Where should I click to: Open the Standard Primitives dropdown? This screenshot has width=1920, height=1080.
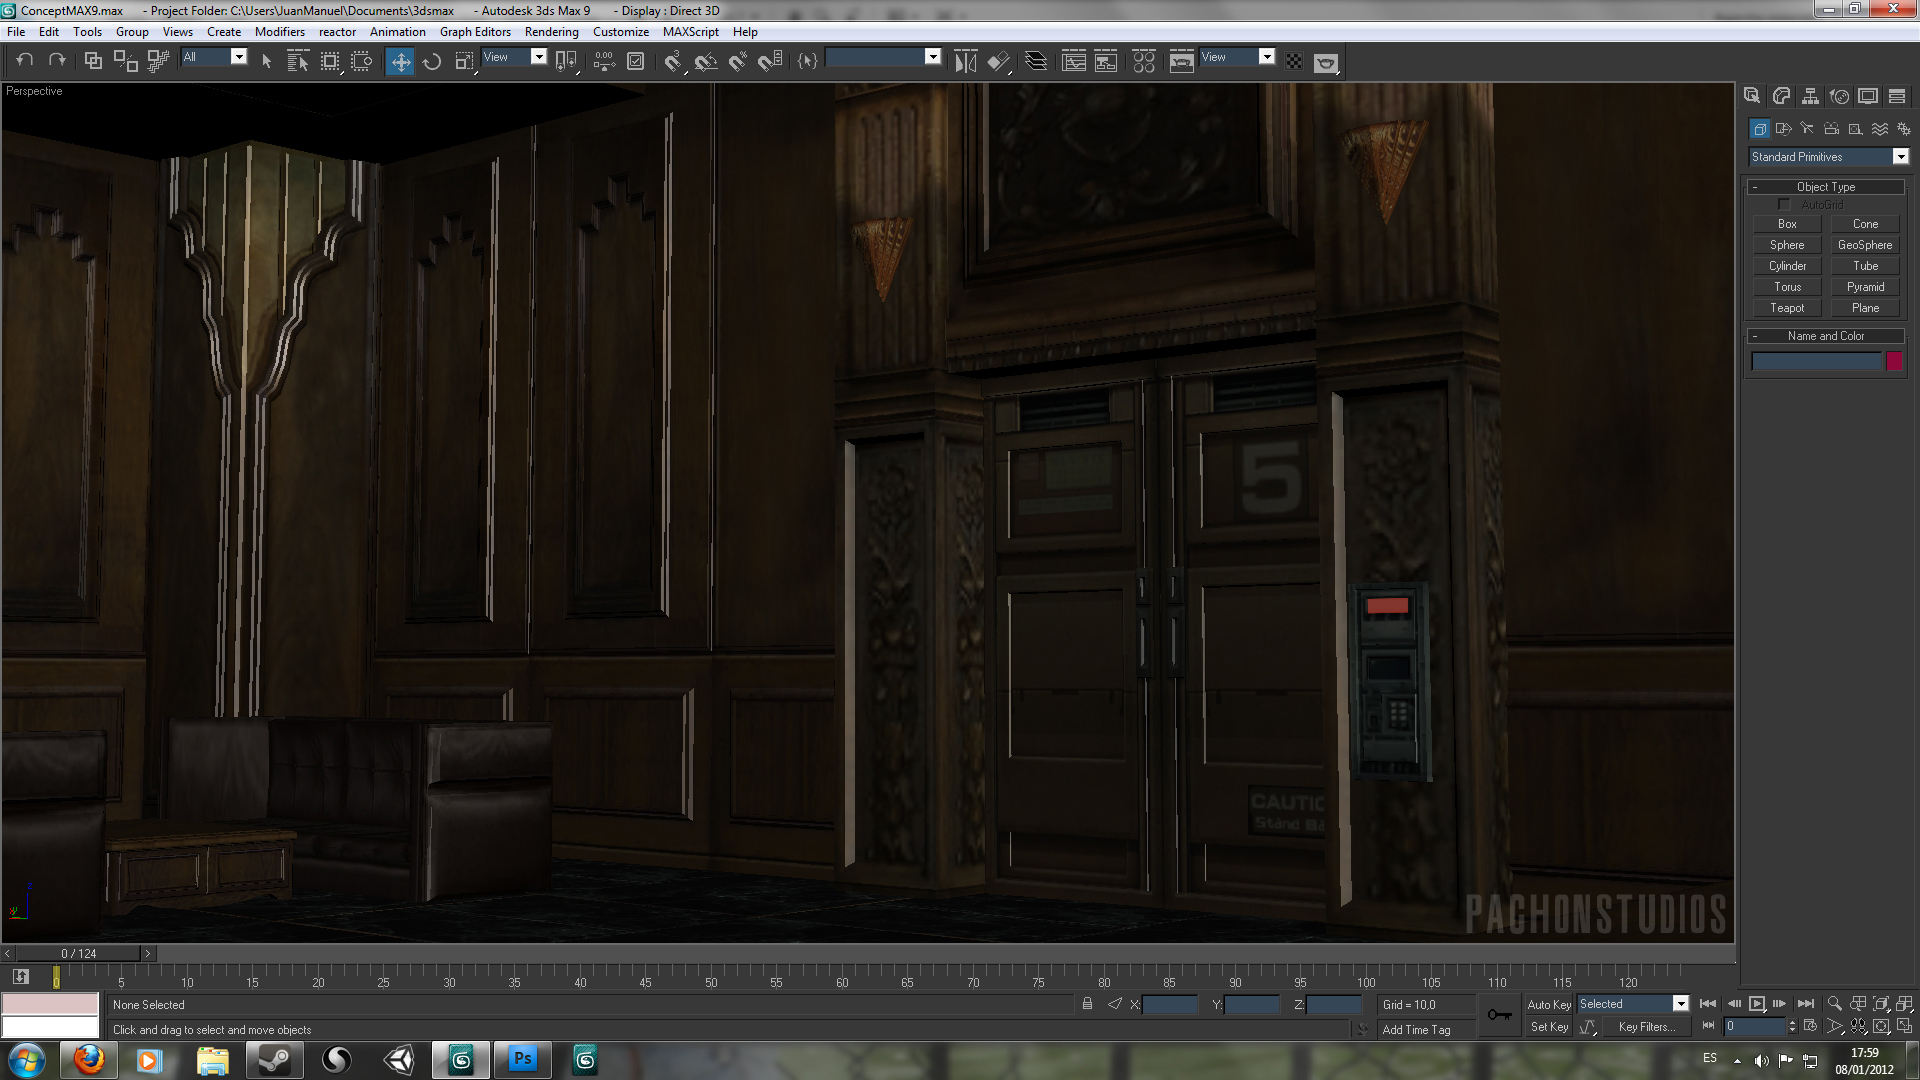1900,157
